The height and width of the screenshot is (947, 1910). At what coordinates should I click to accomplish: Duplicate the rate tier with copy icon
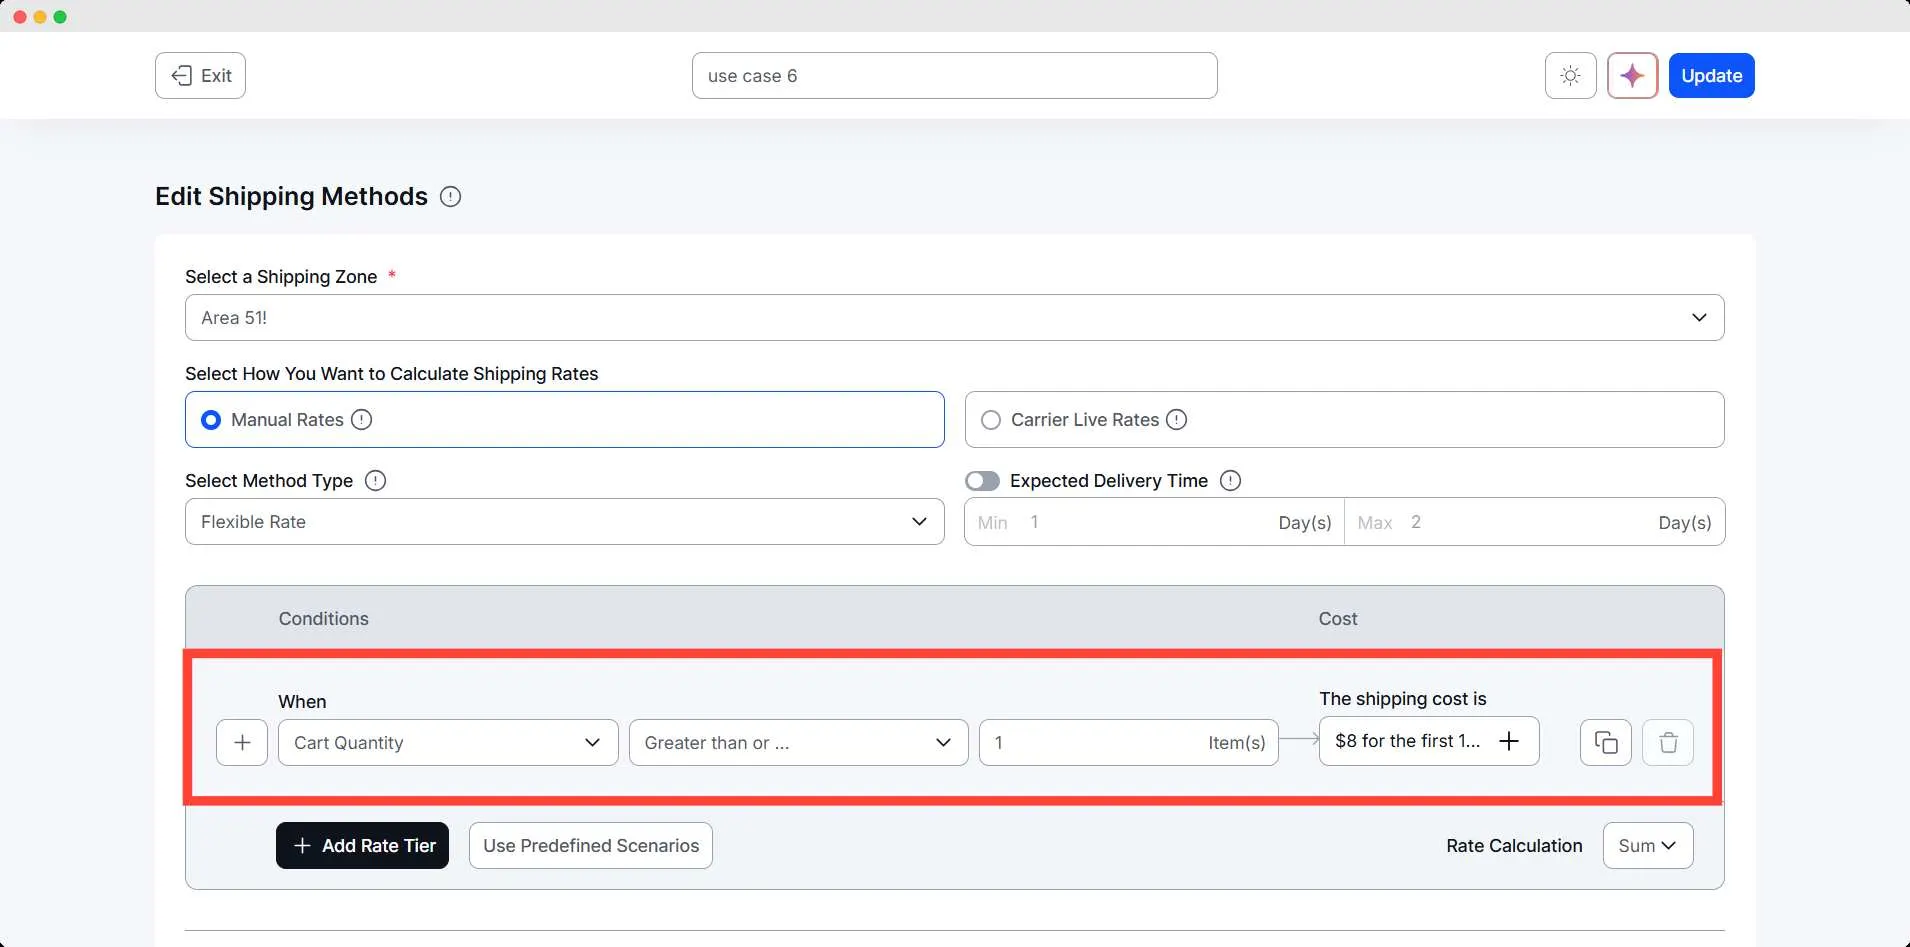click(1605, 743)
